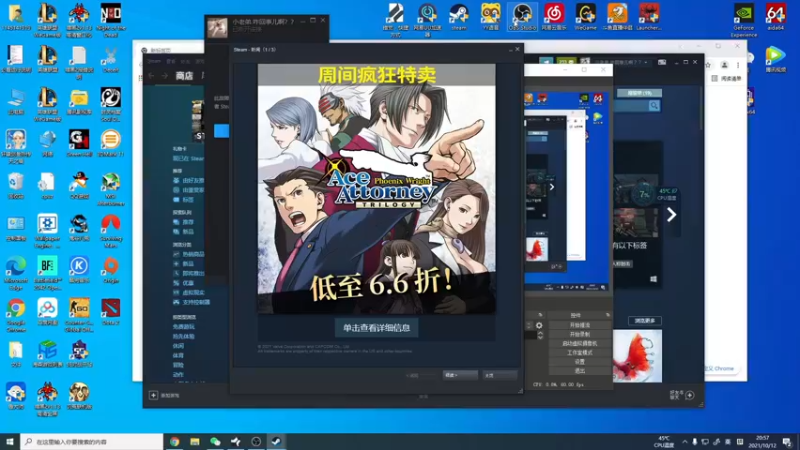Screen dimensions: 800x450
Task: Open the Origin desktop shortcut
Action: 111,270
